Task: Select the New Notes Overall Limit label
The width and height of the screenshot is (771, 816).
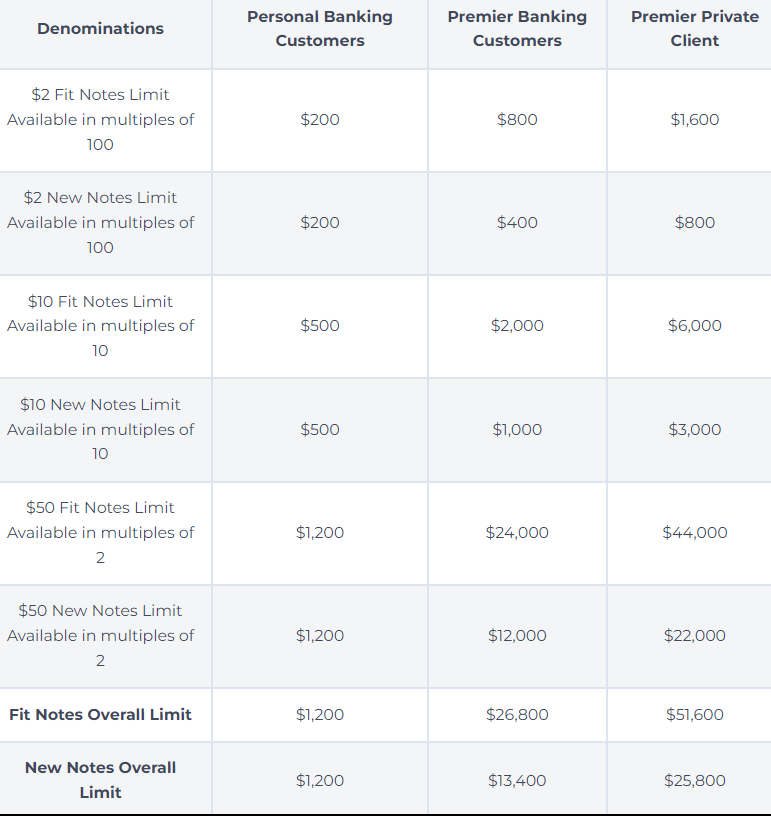Action: (x=100, y=780)
